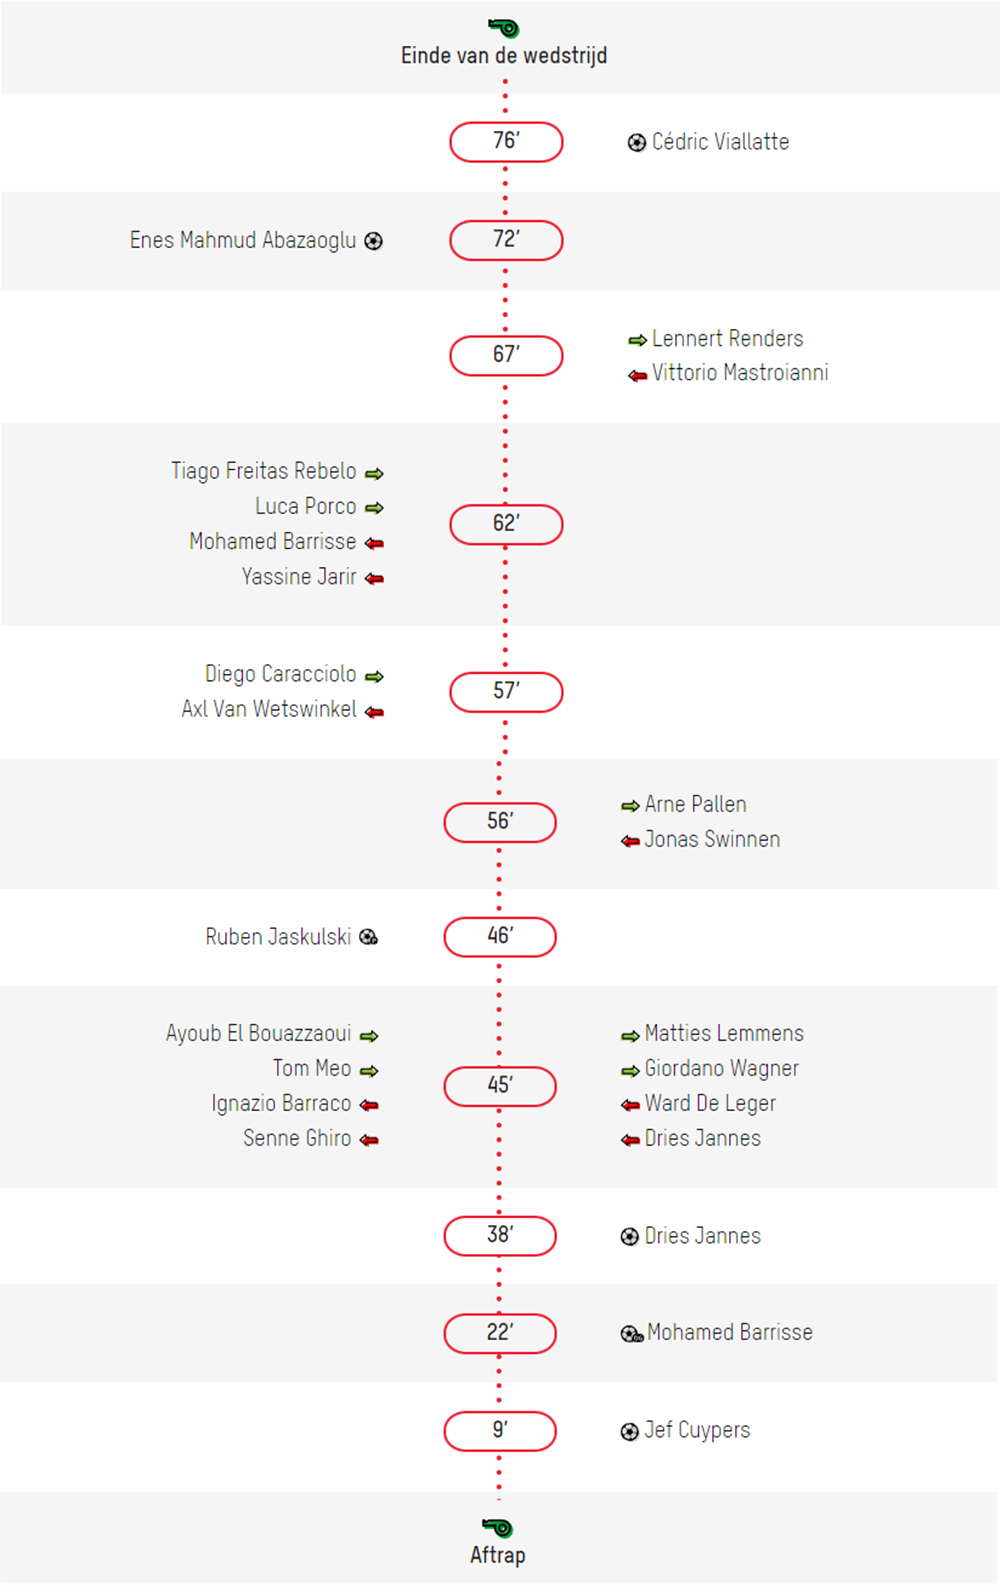
Task: Click the green sub-in arrow beside Lennert Renders
Action: click(x=638, y=340)
